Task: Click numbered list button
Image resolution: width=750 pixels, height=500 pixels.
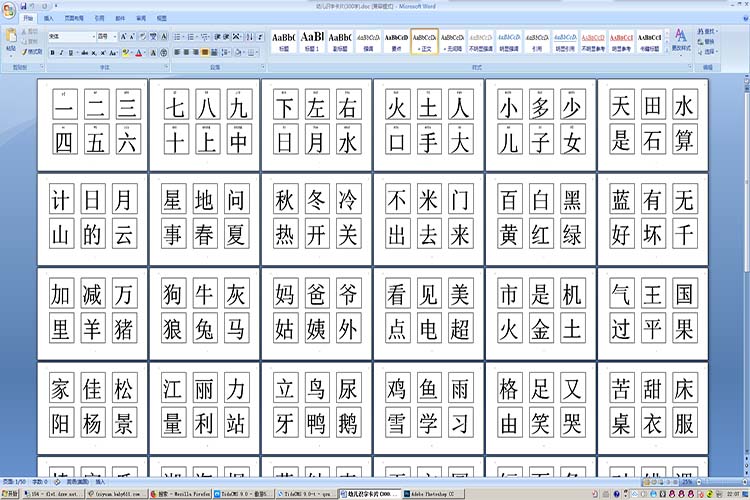Action: click(x=191, y=36)
